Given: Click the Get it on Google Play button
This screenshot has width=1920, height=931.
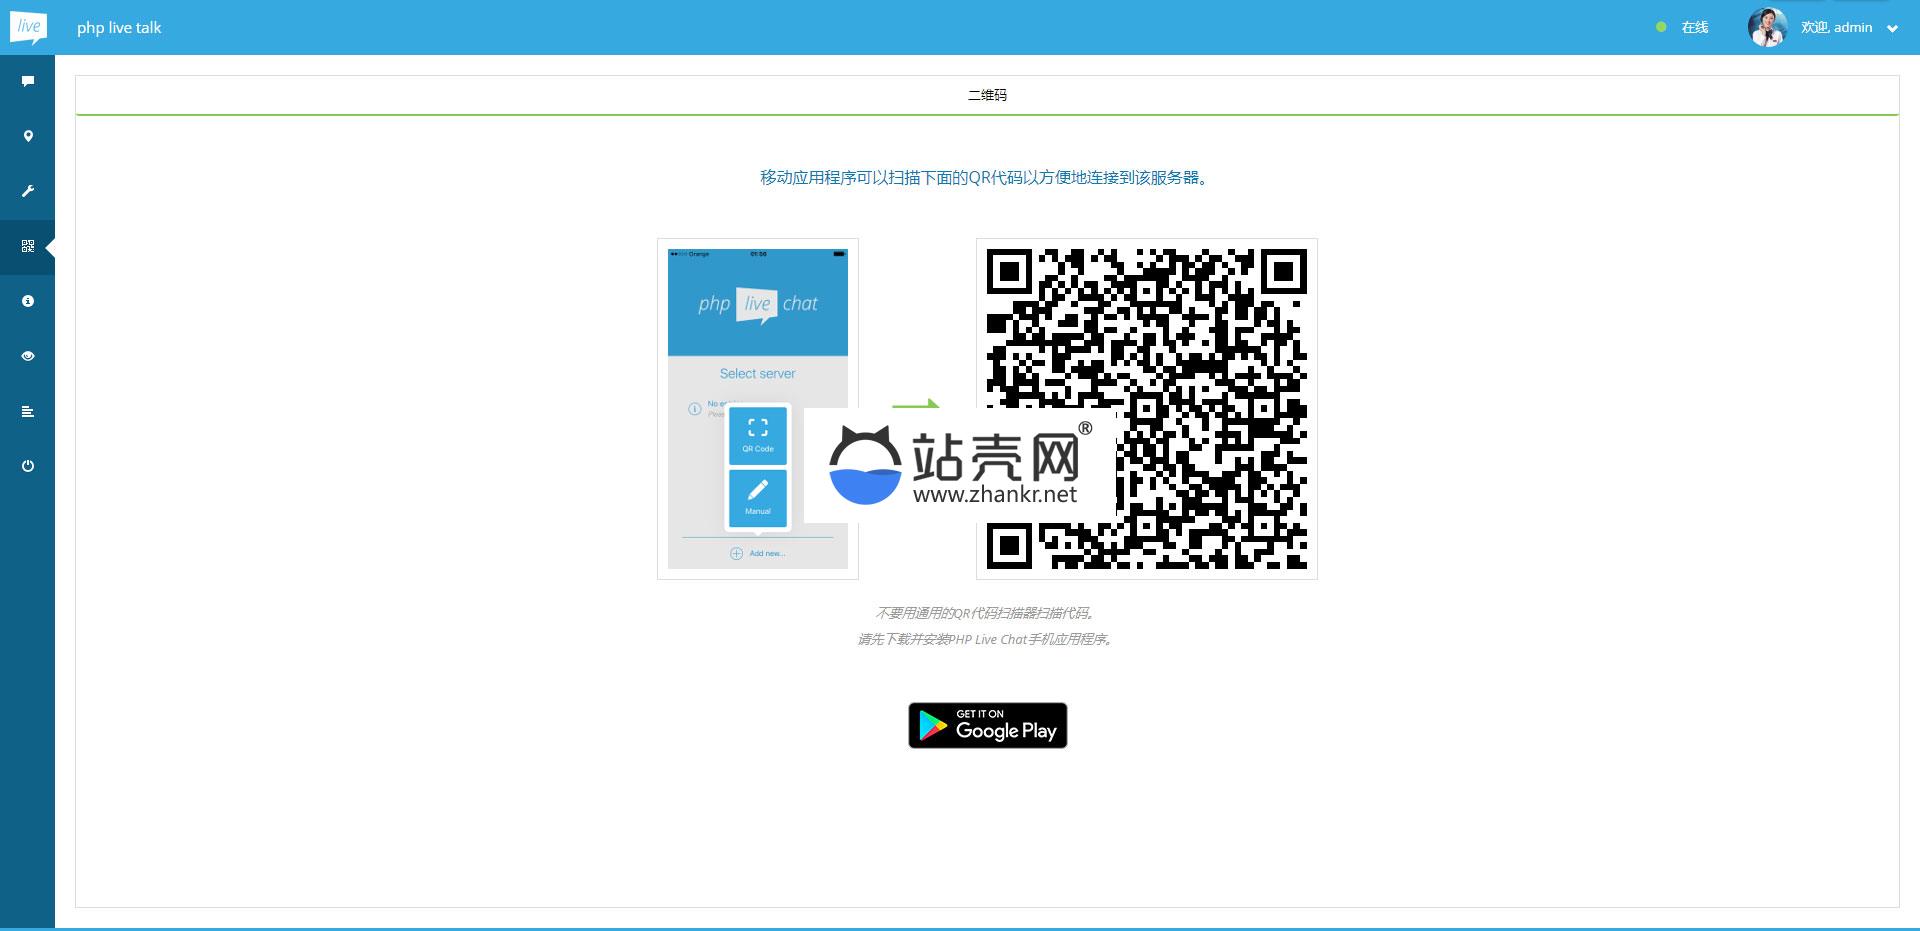Looking at the screenshot, I should pyautogui.click(x=987, y=725).
